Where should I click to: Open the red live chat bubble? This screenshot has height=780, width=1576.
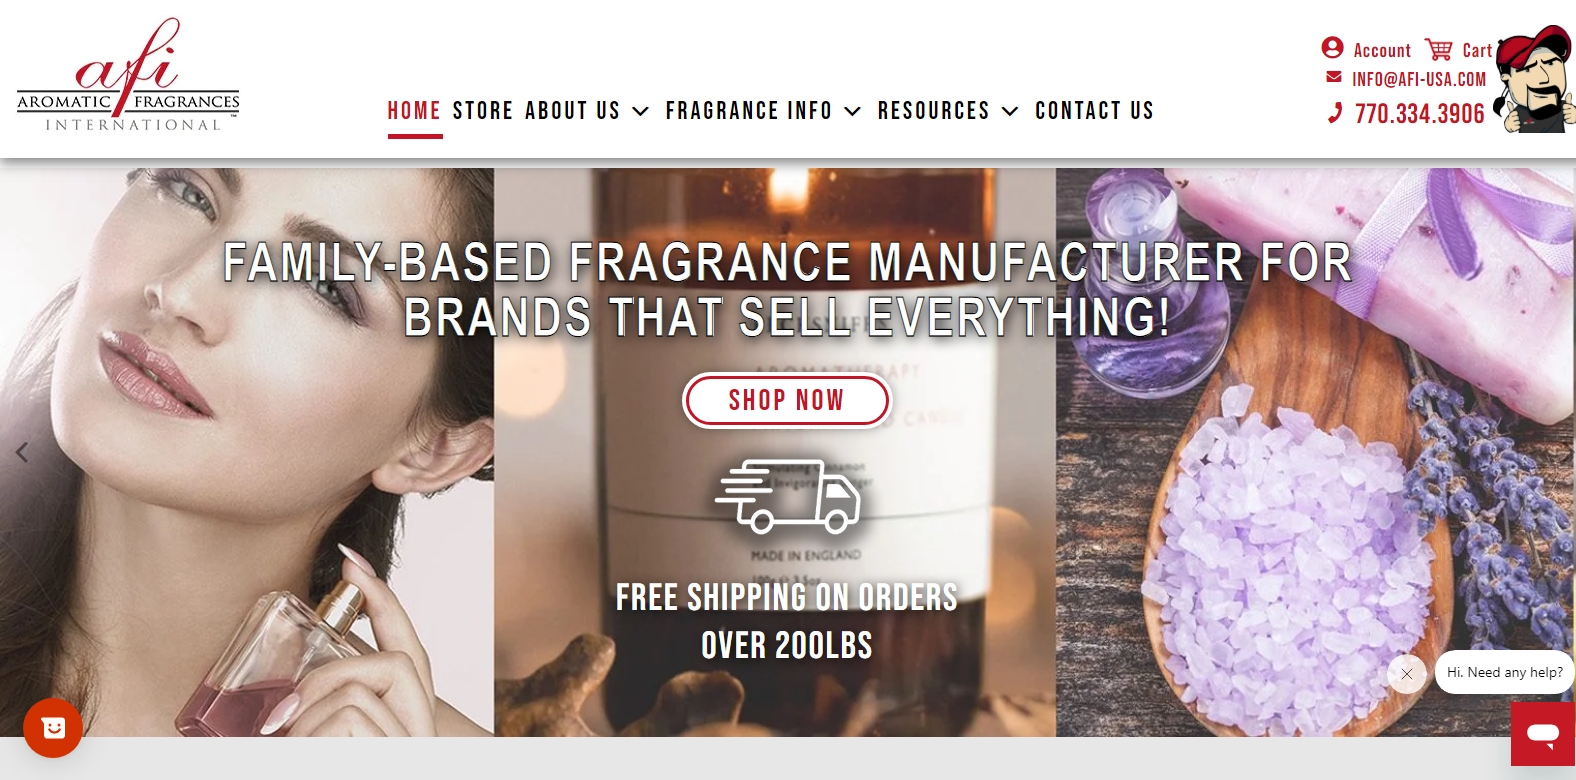(x=1543, y=734)
